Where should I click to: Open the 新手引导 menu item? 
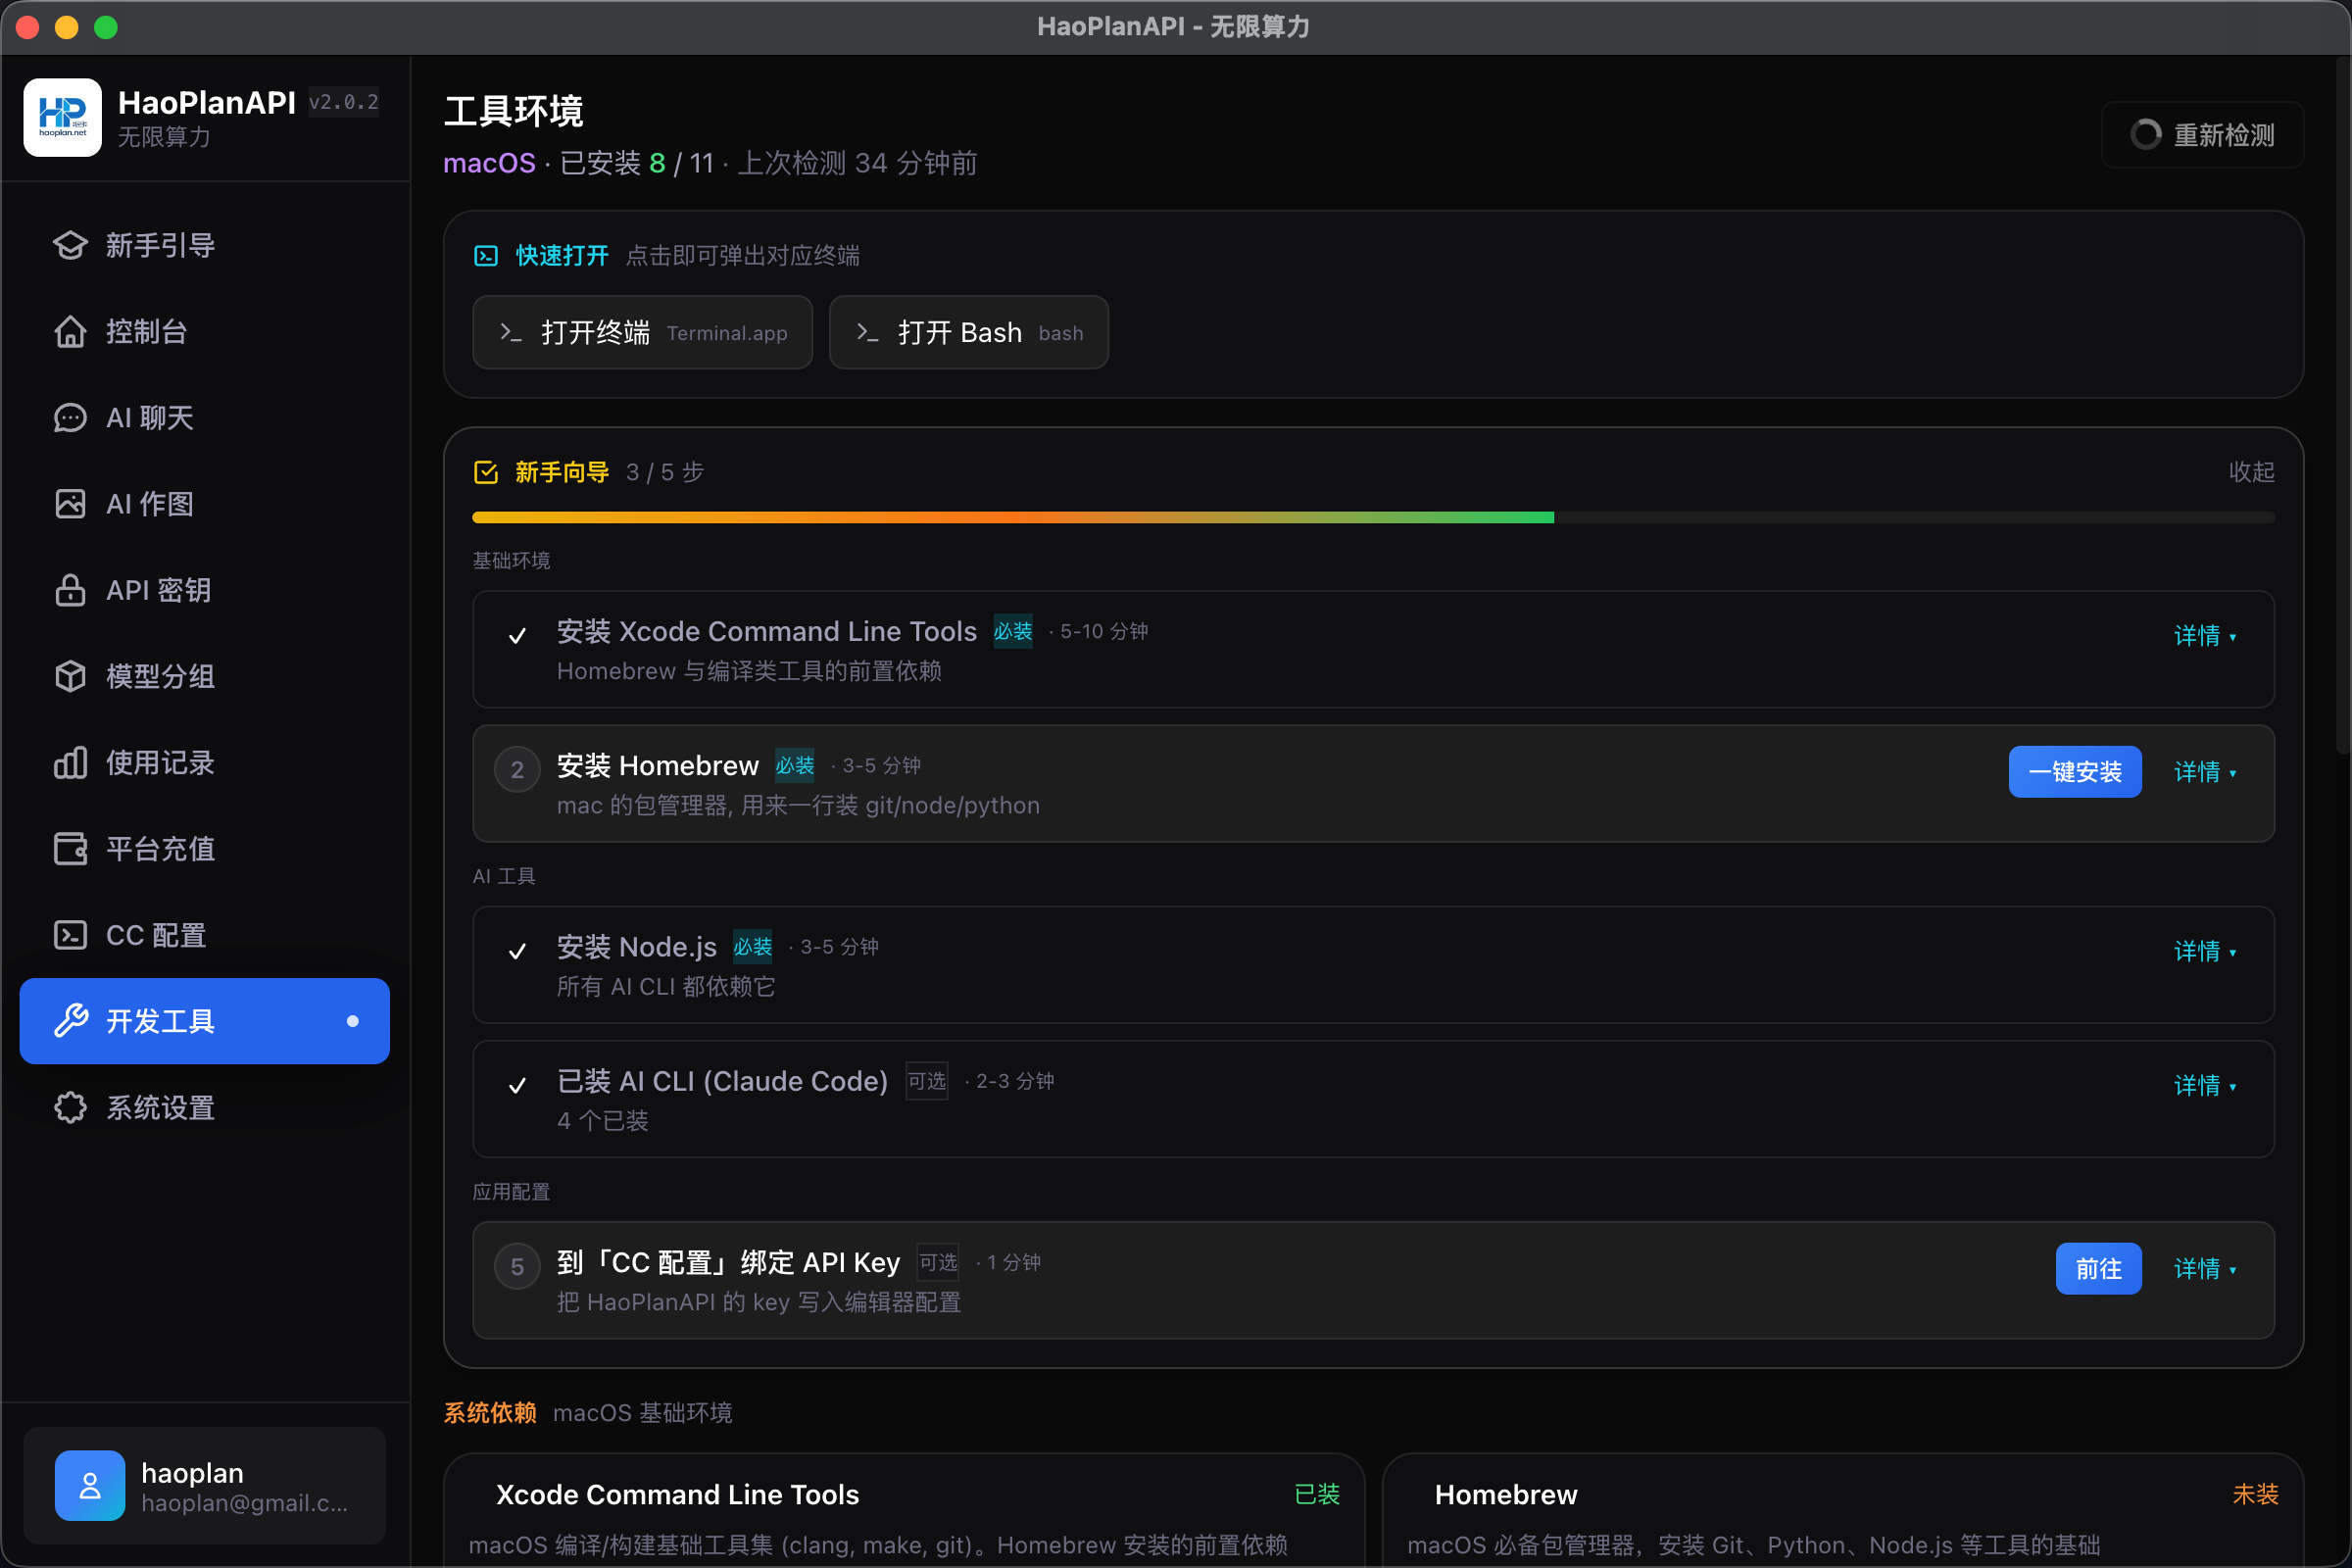[x=205, y=245]
